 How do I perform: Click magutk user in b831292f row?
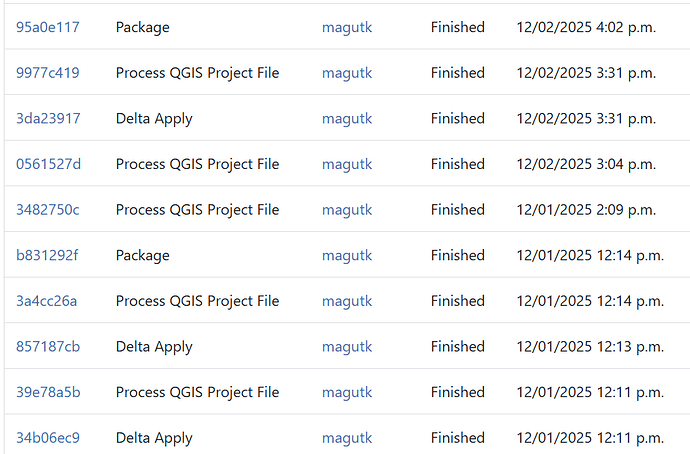[x=347, y=255]
